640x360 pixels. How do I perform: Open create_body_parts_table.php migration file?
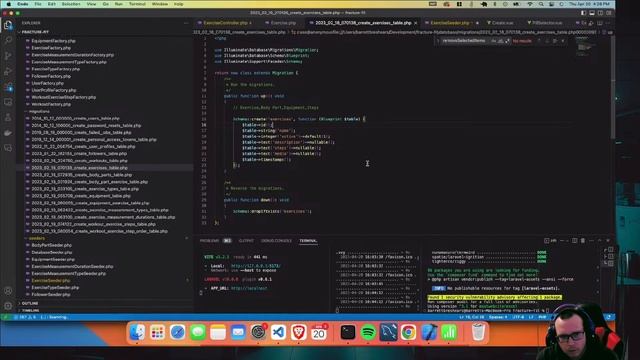pyautogui.click(x=82, y=175)
